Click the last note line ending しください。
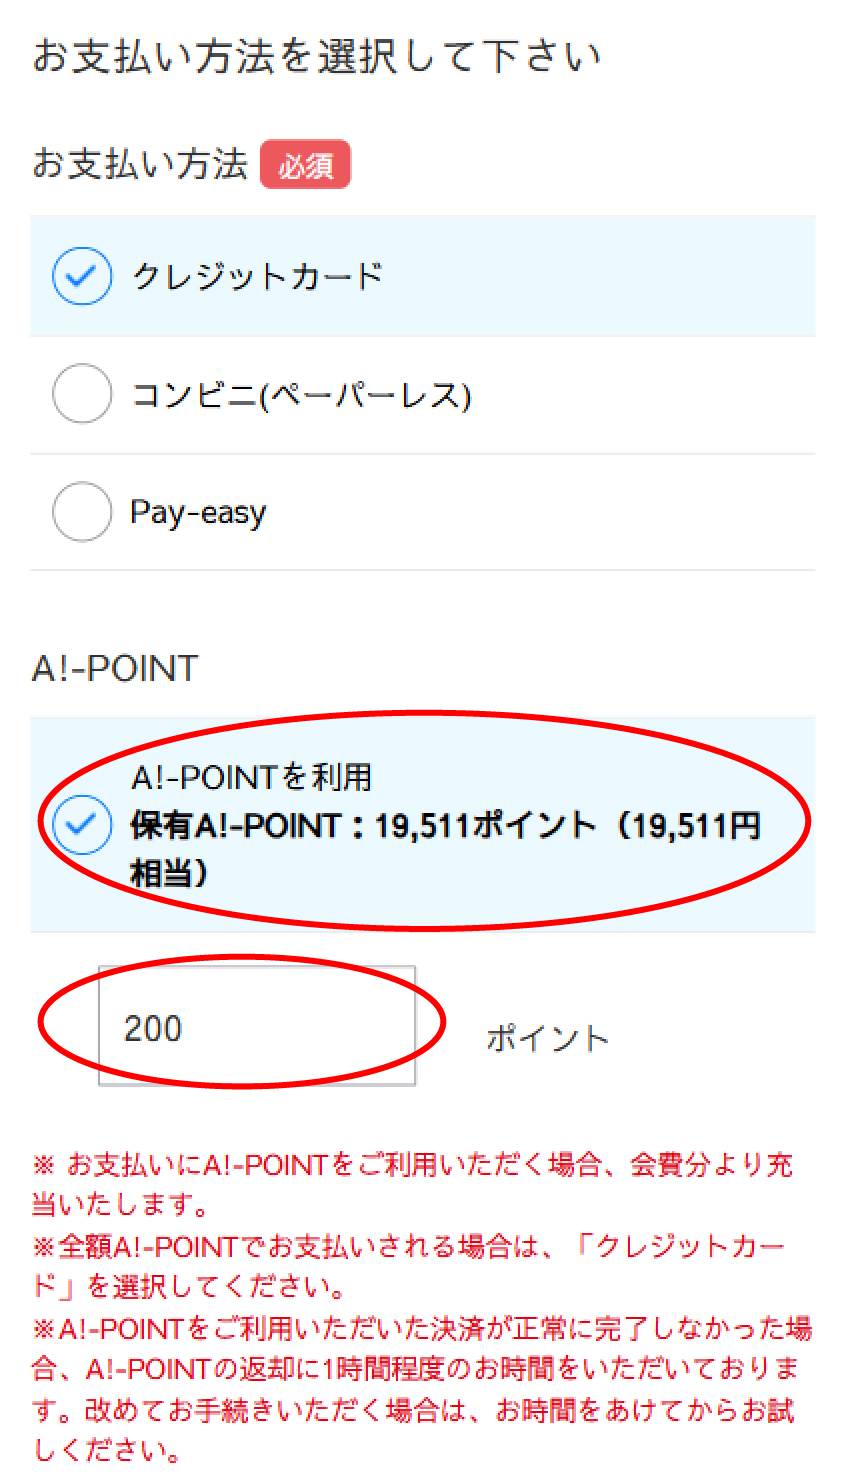849x1483 pixels. [x=108, y=1450]
